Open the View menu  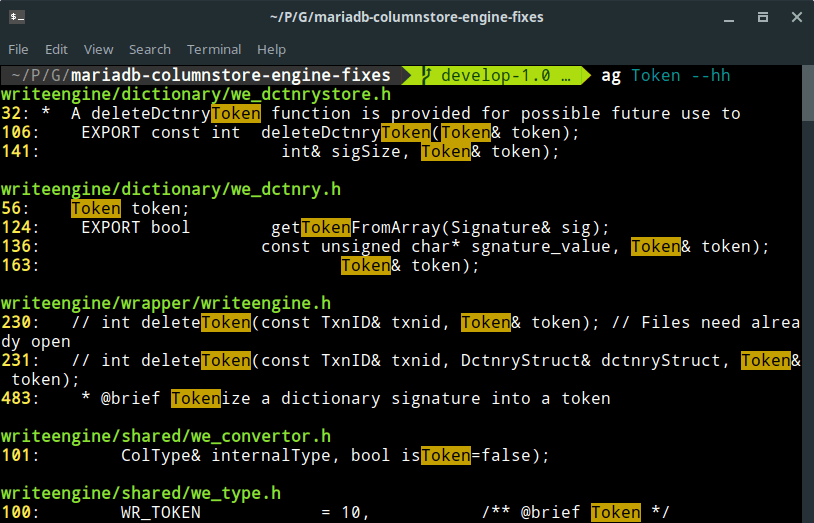[98, 49]
